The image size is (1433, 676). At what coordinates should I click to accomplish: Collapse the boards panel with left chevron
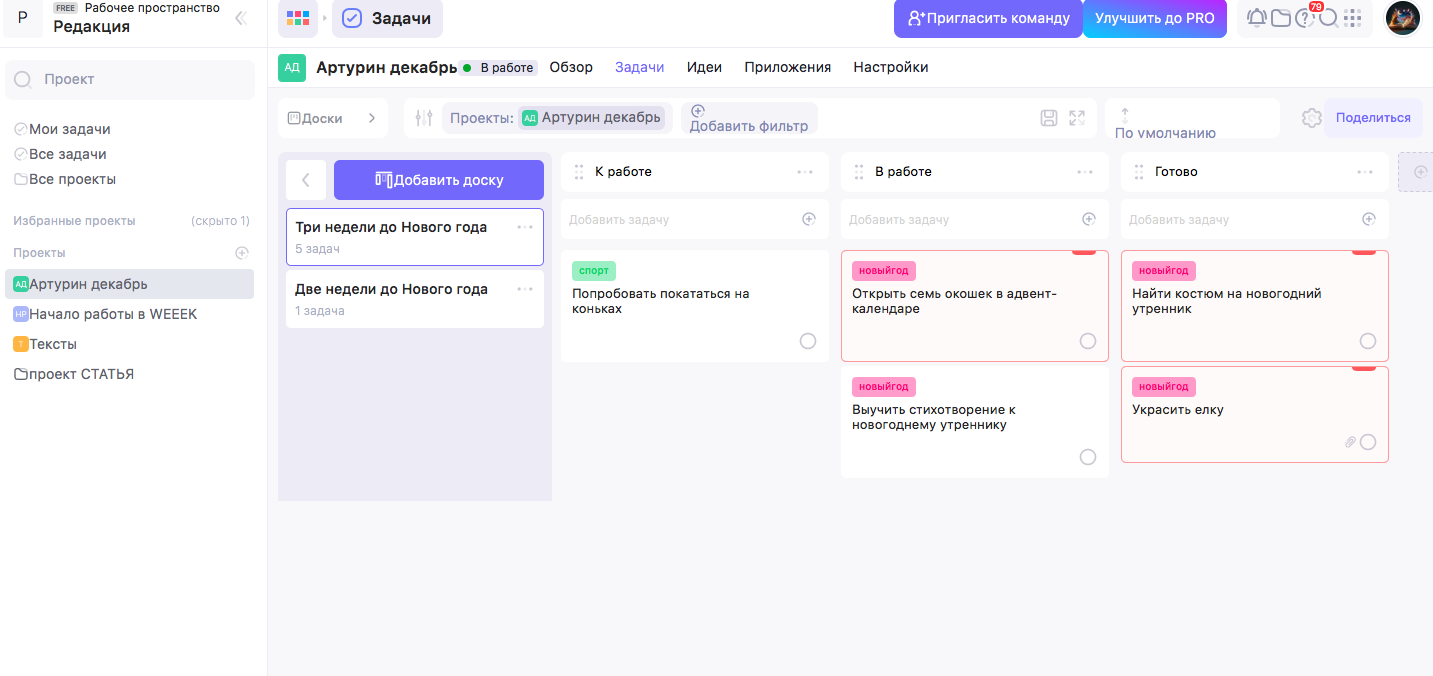click(x=306, y=180)
